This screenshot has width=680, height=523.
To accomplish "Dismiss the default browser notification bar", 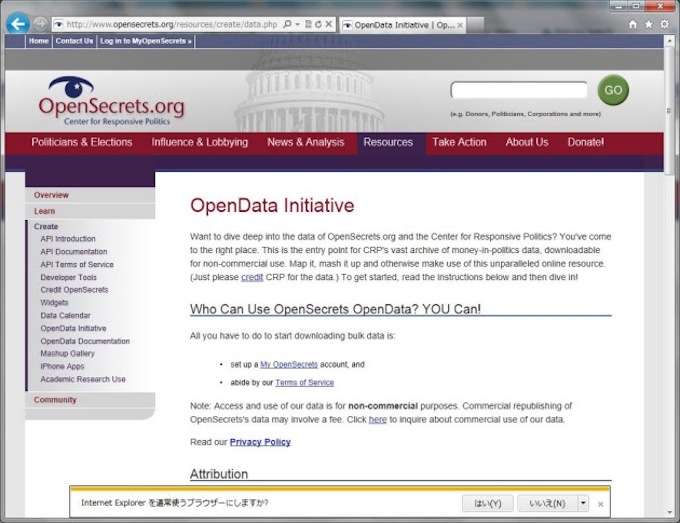I will (600, 503).
